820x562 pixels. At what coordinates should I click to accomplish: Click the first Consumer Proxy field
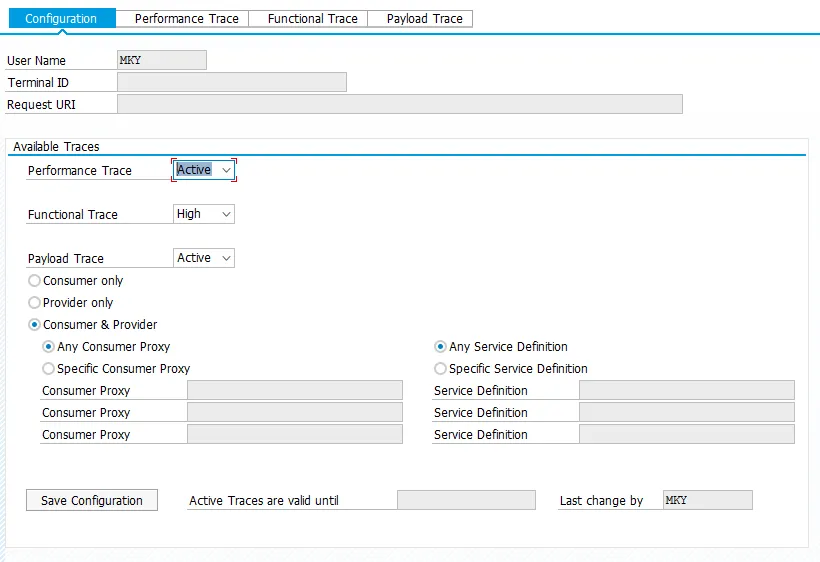coord(295,391)
